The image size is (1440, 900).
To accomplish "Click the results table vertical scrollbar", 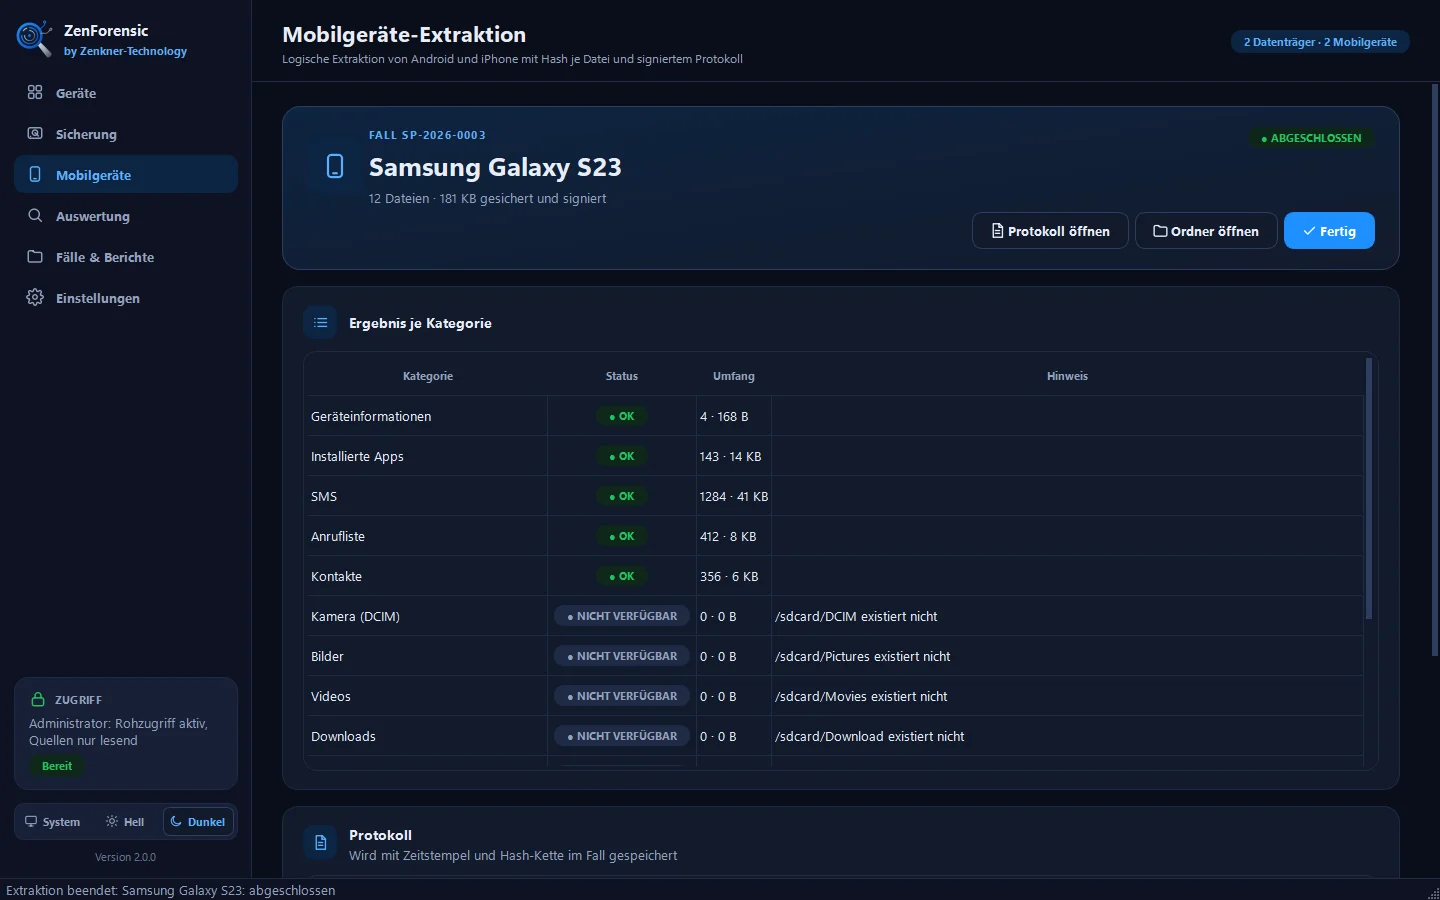I will pyautogui.click(x=1369, y=489).
